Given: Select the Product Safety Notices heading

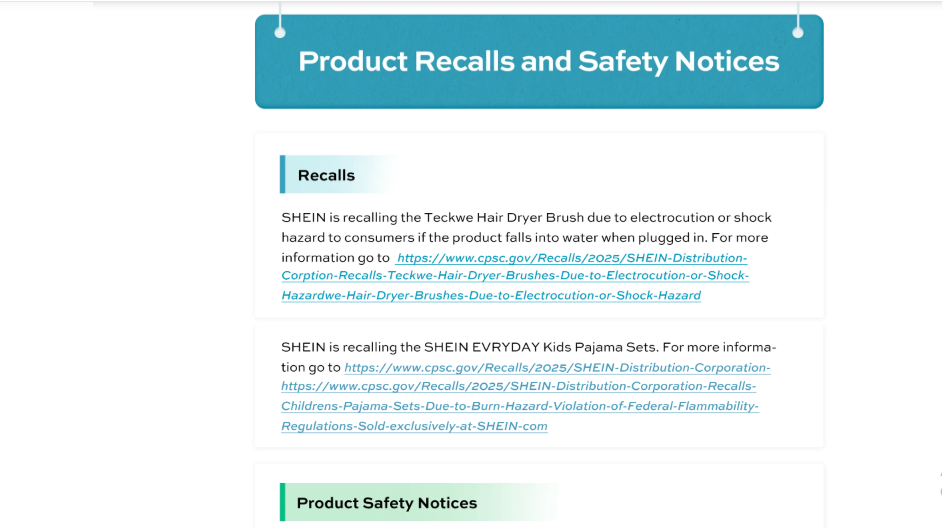Looking at the screenshot, I should click(387, 503).
